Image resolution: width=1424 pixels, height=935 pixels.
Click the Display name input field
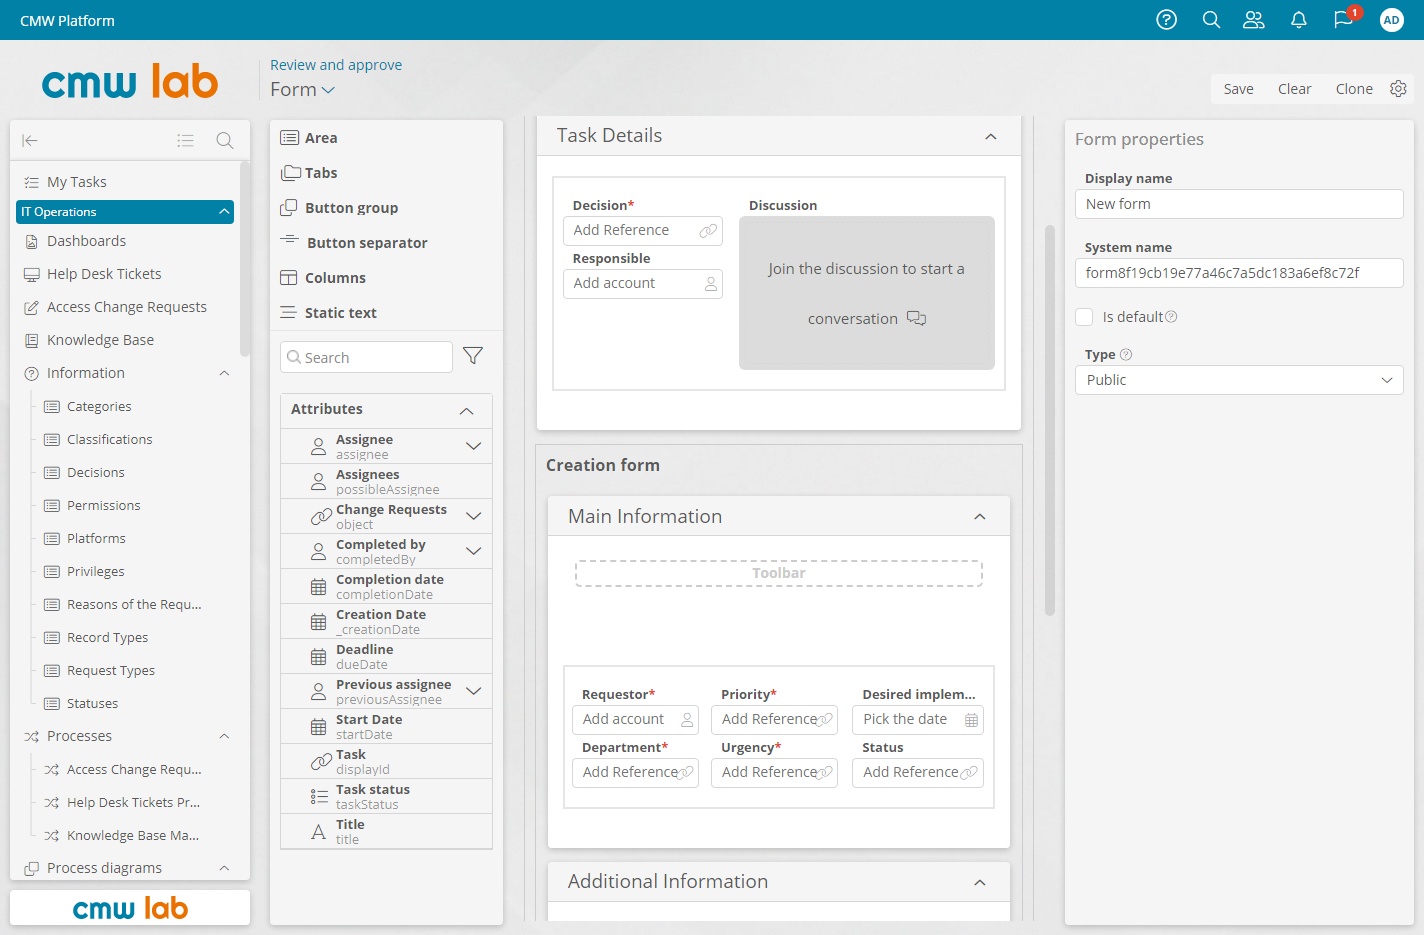(1238, 204)
